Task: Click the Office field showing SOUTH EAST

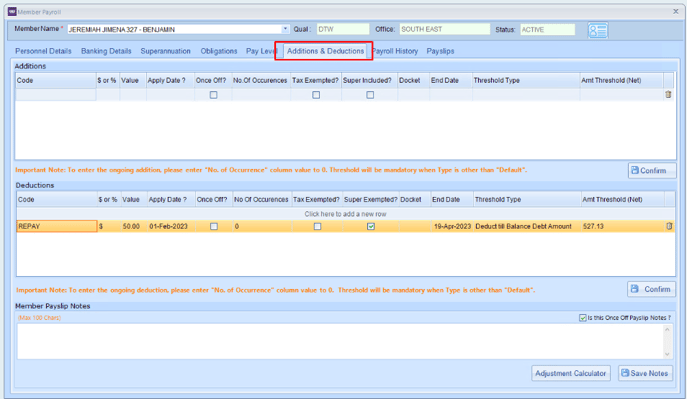Action: click(445, 29)
